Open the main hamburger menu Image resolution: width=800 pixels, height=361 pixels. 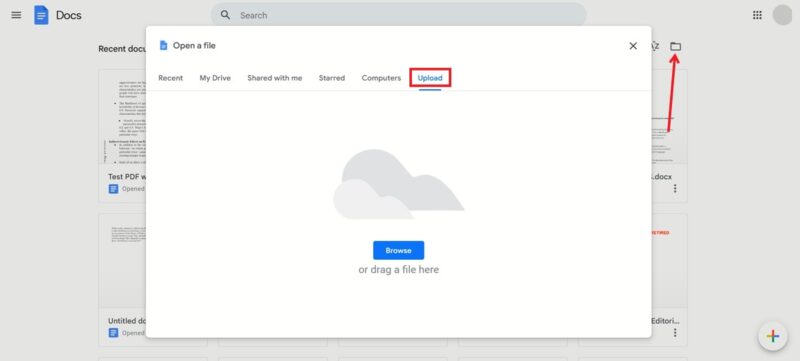[16, 15]
